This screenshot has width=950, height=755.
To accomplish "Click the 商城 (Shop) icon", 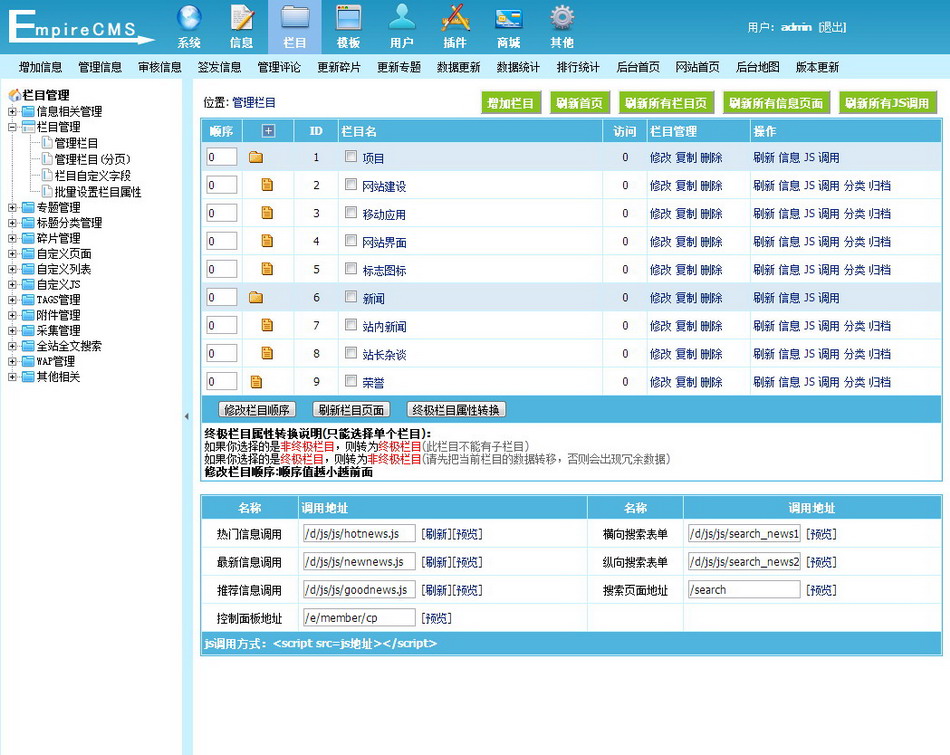I will click(x=508, y=20).
